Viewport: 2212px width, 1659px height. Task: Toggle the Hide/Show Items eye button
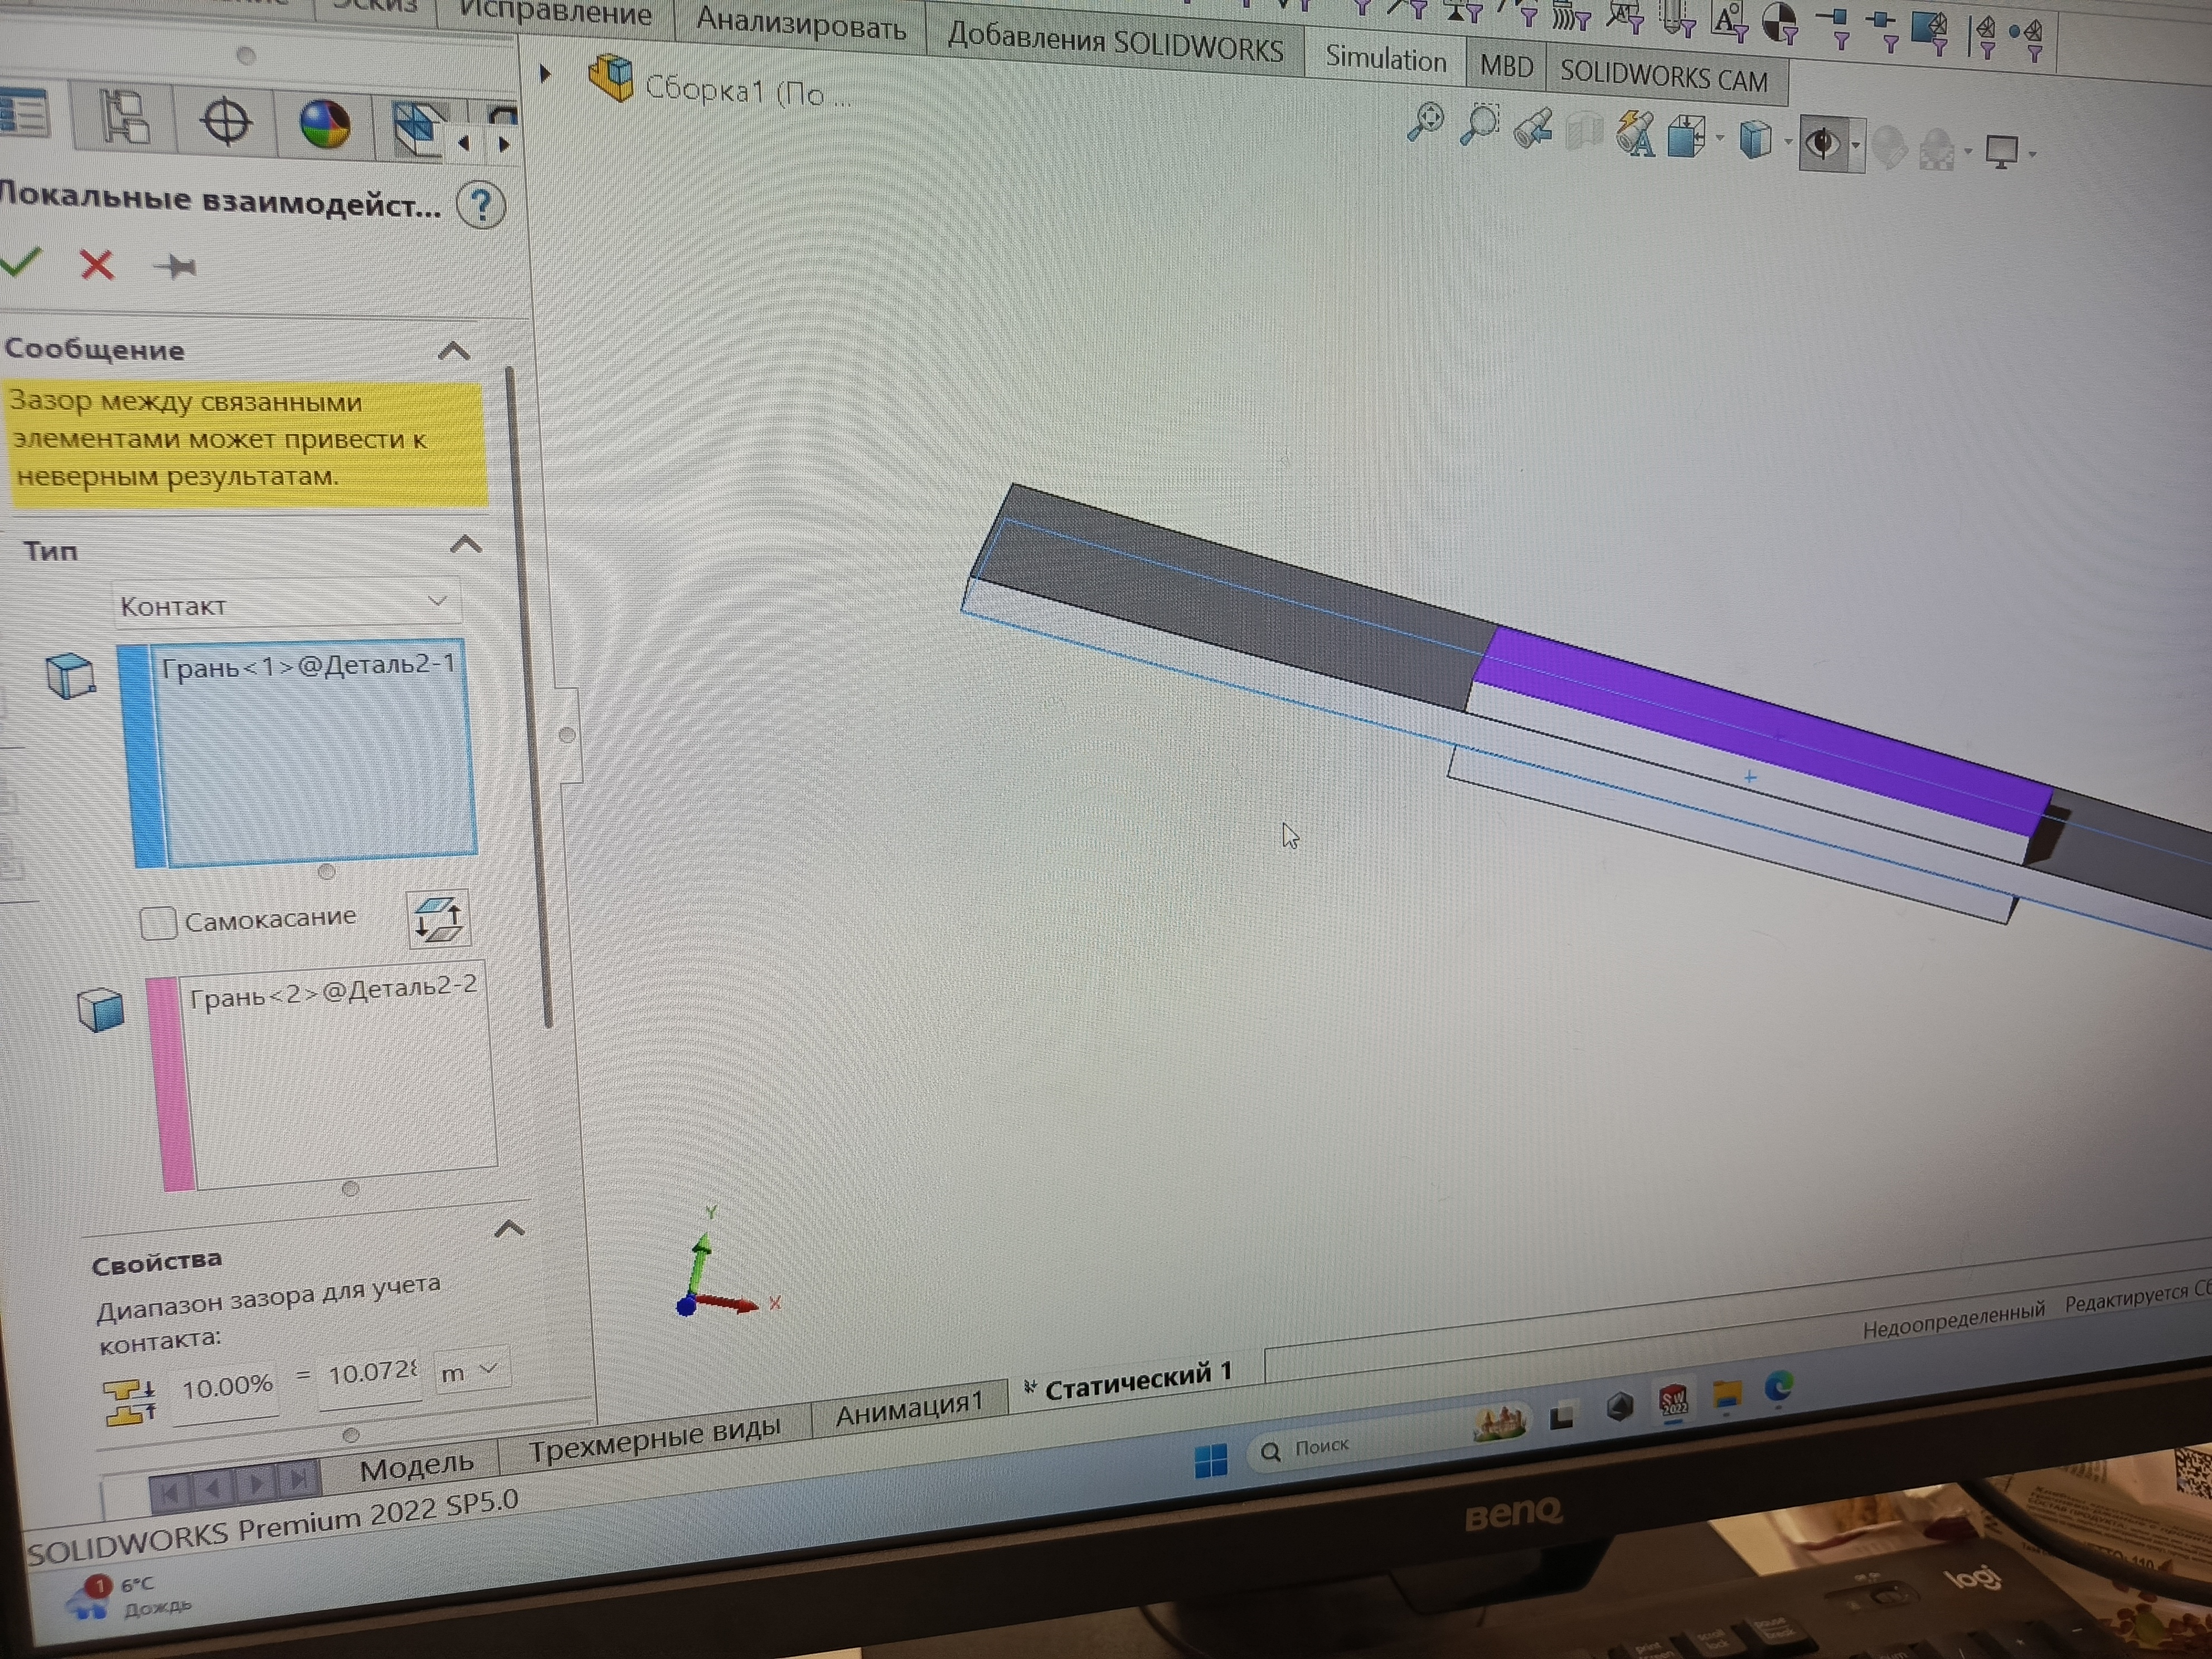coord(1822,144)
